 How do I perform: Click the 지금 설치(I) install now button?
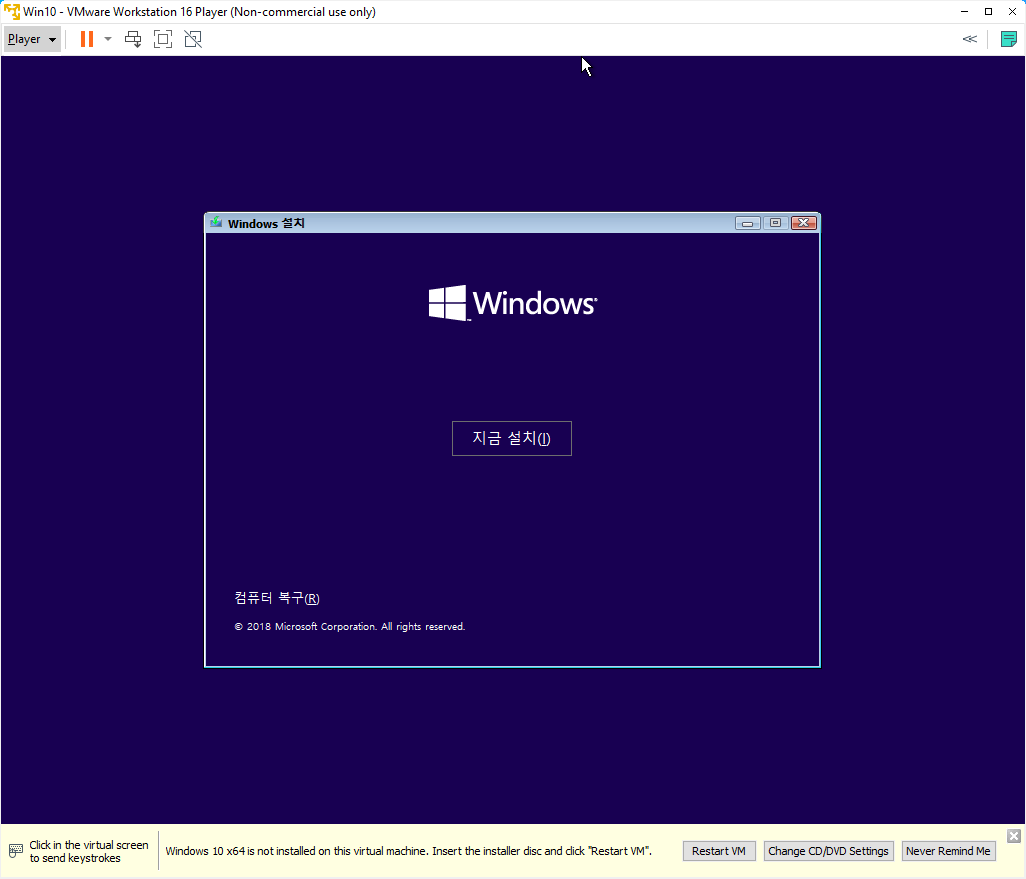512,439
